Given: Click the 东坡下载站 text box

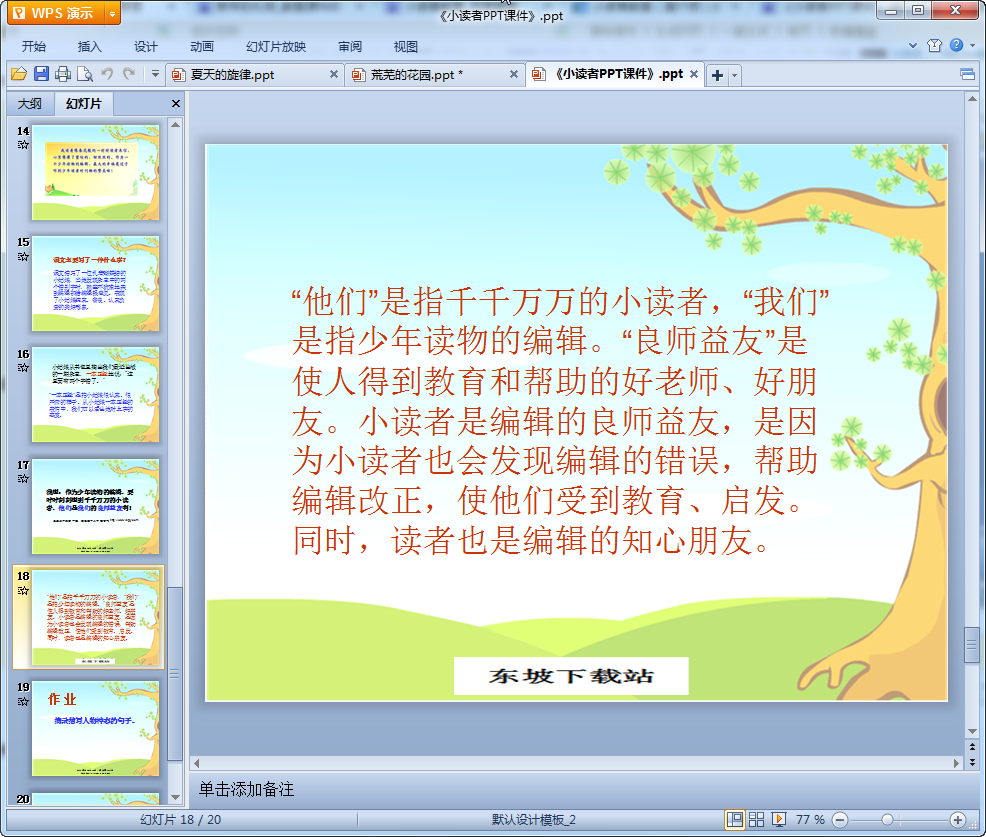Looking at the screenshot, I should pyautogui.click(x=571, y=676).
